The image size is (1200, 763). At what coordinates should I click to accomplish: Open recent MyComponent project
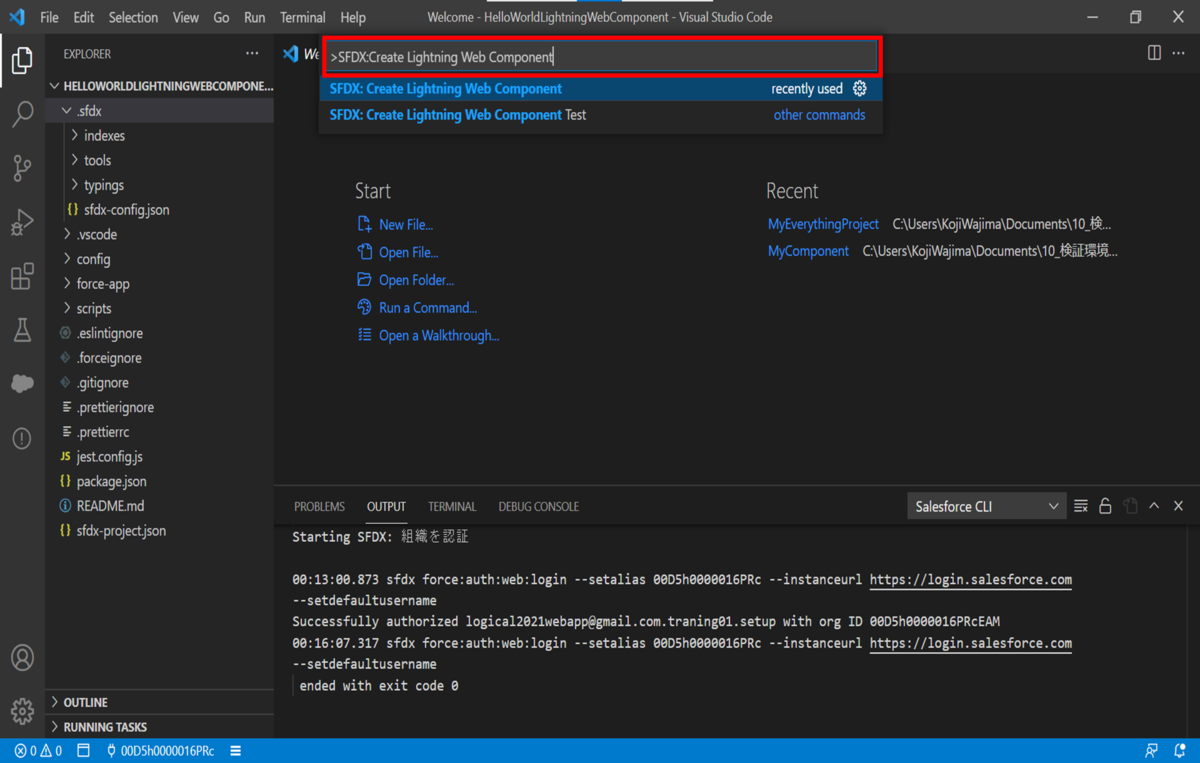[x=808, y=251]
